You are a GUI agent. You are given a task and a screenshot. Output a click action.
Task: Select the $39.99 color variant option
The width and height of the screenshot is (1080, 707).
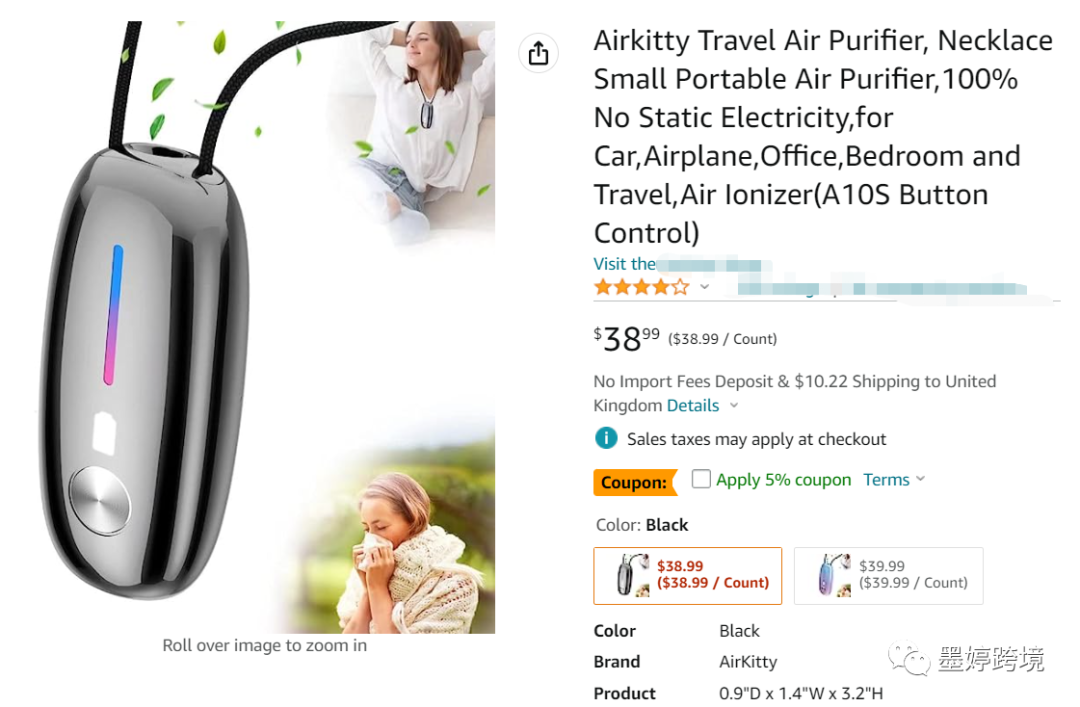click(x=889, y=576)
